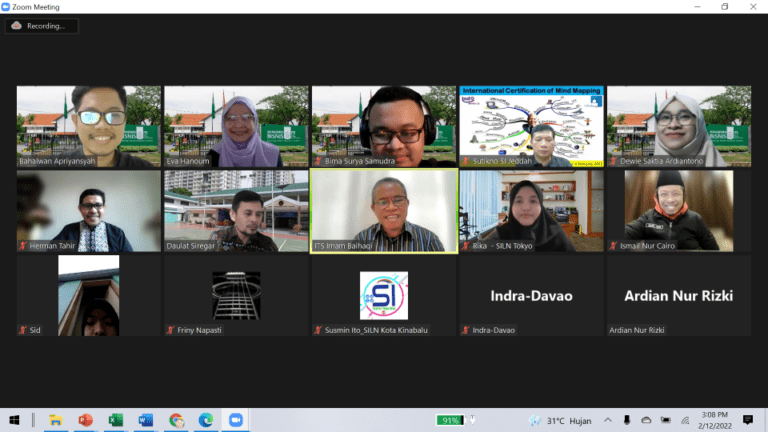The width and height of the screenshot is (768, 432).
Task: Select ITS Imam Baihaqi's highlighted video tile
Action: (384, 210)
